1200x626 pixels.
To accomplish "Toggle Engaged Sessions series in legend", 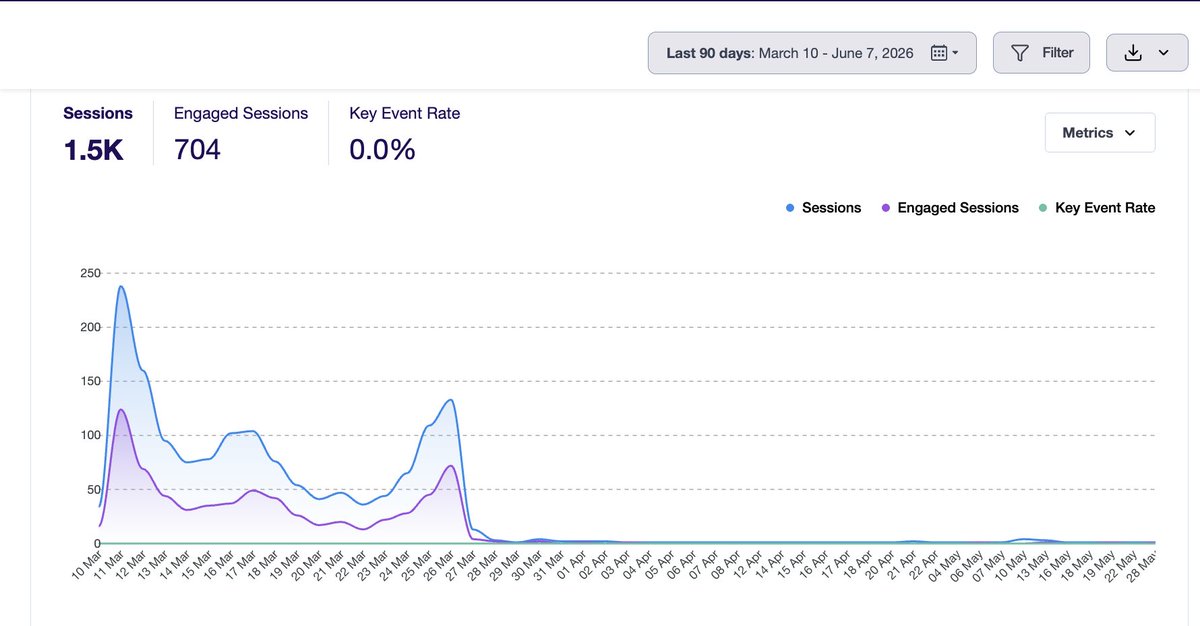I will pyautogui.click(x=949, y=208).
